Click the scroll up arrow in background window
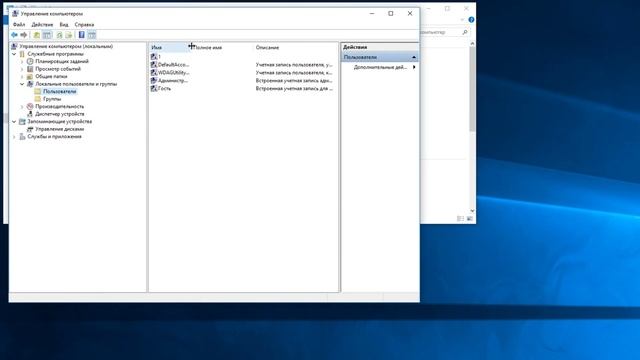The width and height of the screenshot is (640, 360). [x=472, y=43]
